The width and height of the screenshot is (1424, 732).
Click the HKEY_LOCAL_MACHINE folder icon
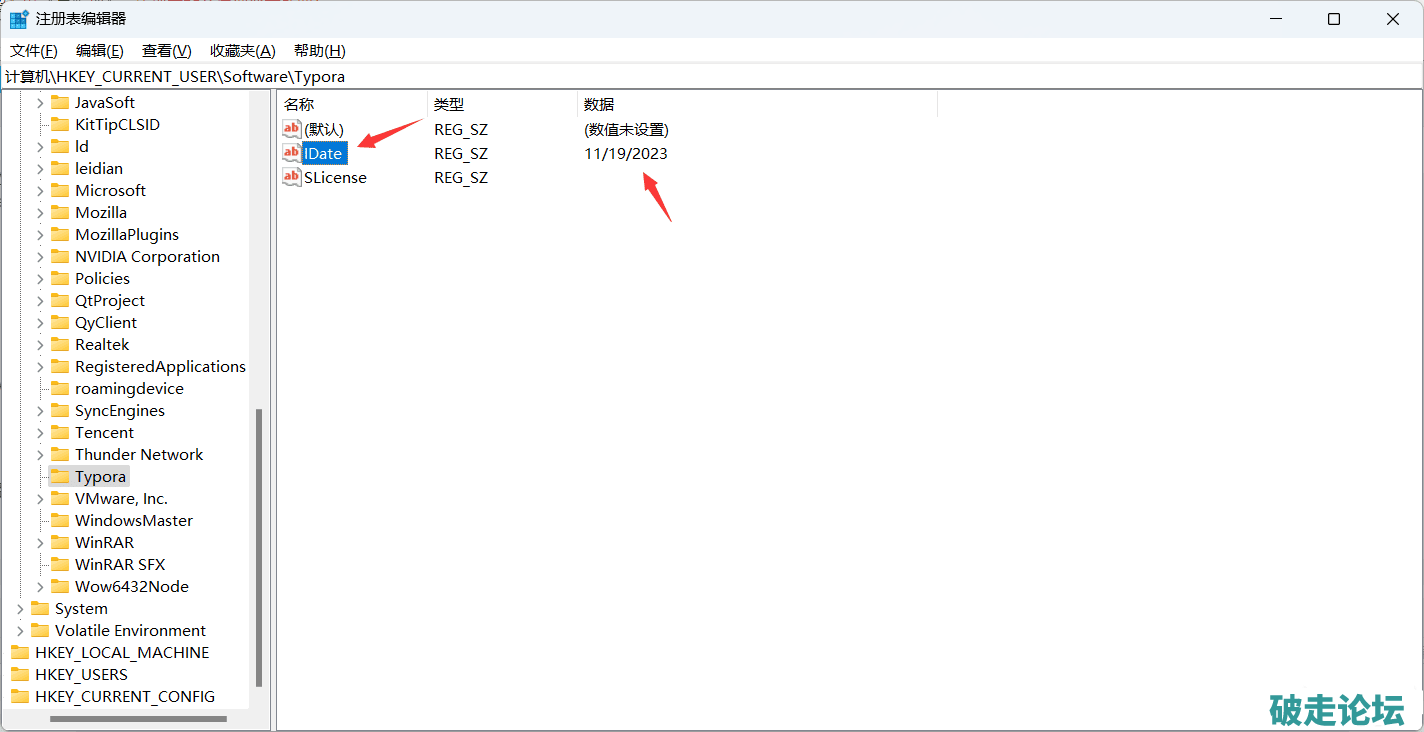20,652
